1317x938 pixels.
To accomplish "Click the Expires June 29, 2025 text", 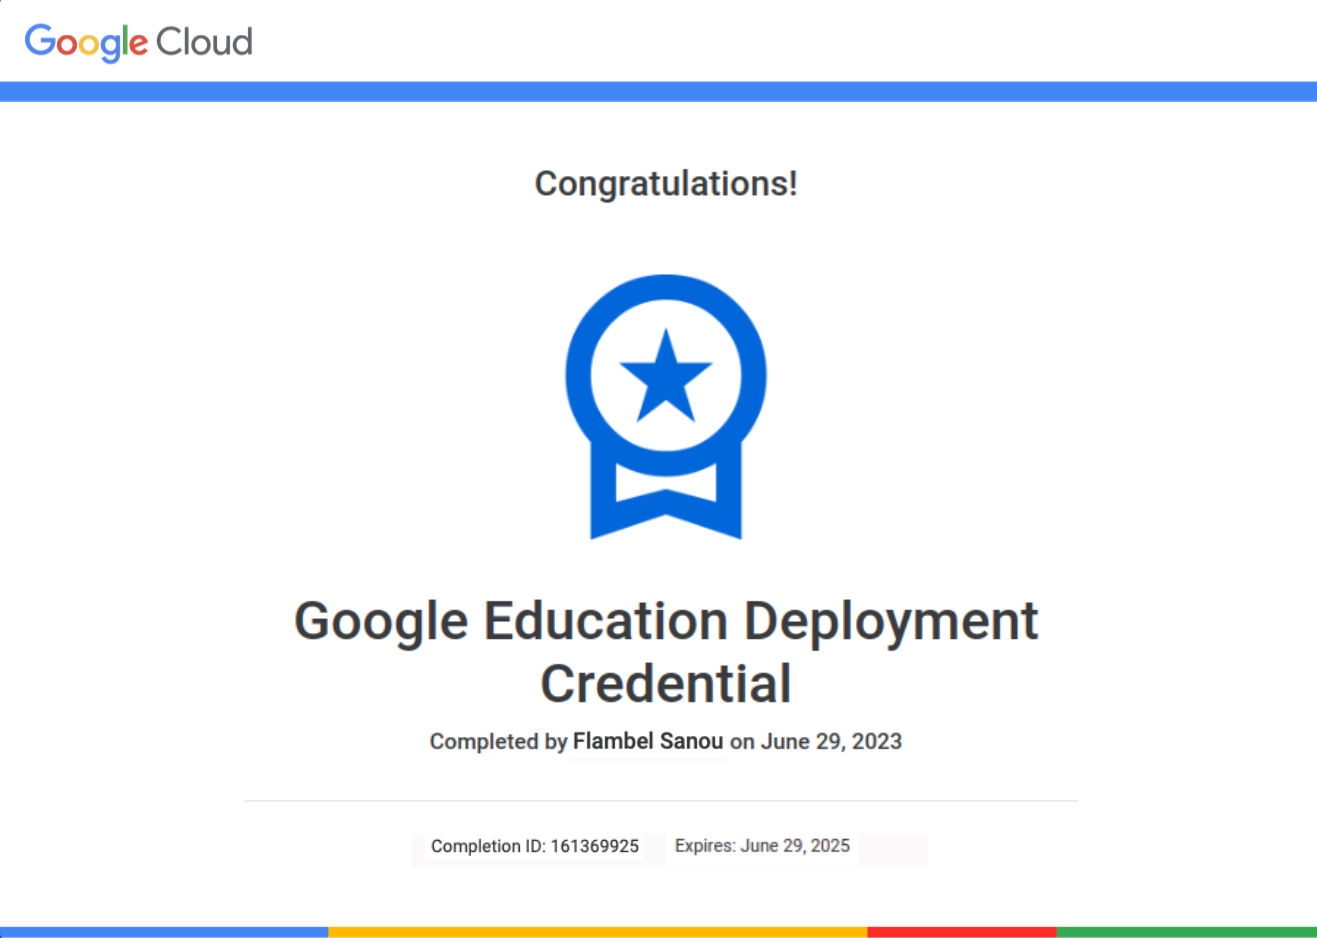I will [762, 846].
